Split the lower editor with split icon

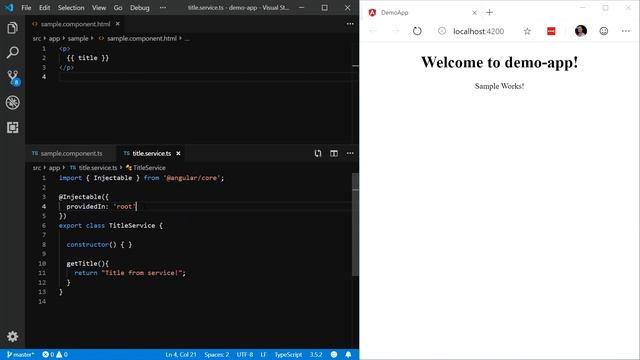pyautogui.click(x=334, y=153)
